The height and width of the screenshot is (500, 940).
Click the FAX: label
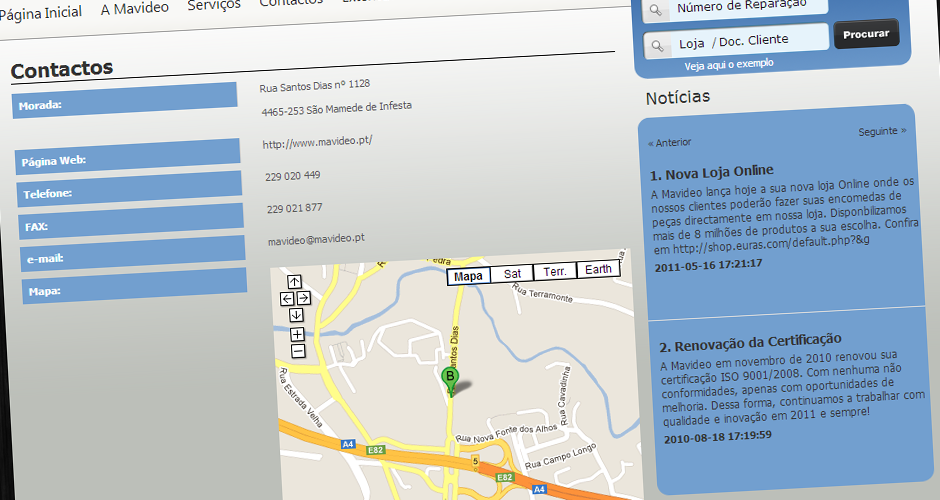36,227
